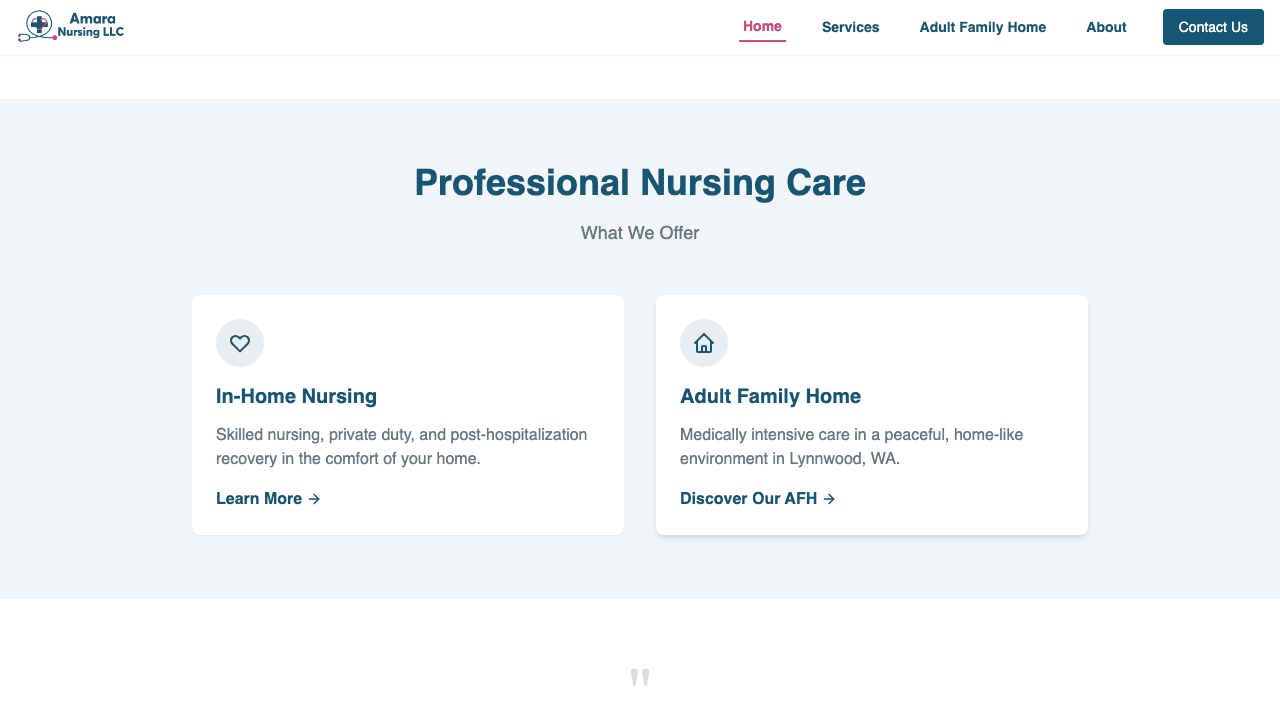This screenshot has height=718, width=1280.
Task: Open the Services page from the navbar
Action: [x=850, y=27]
